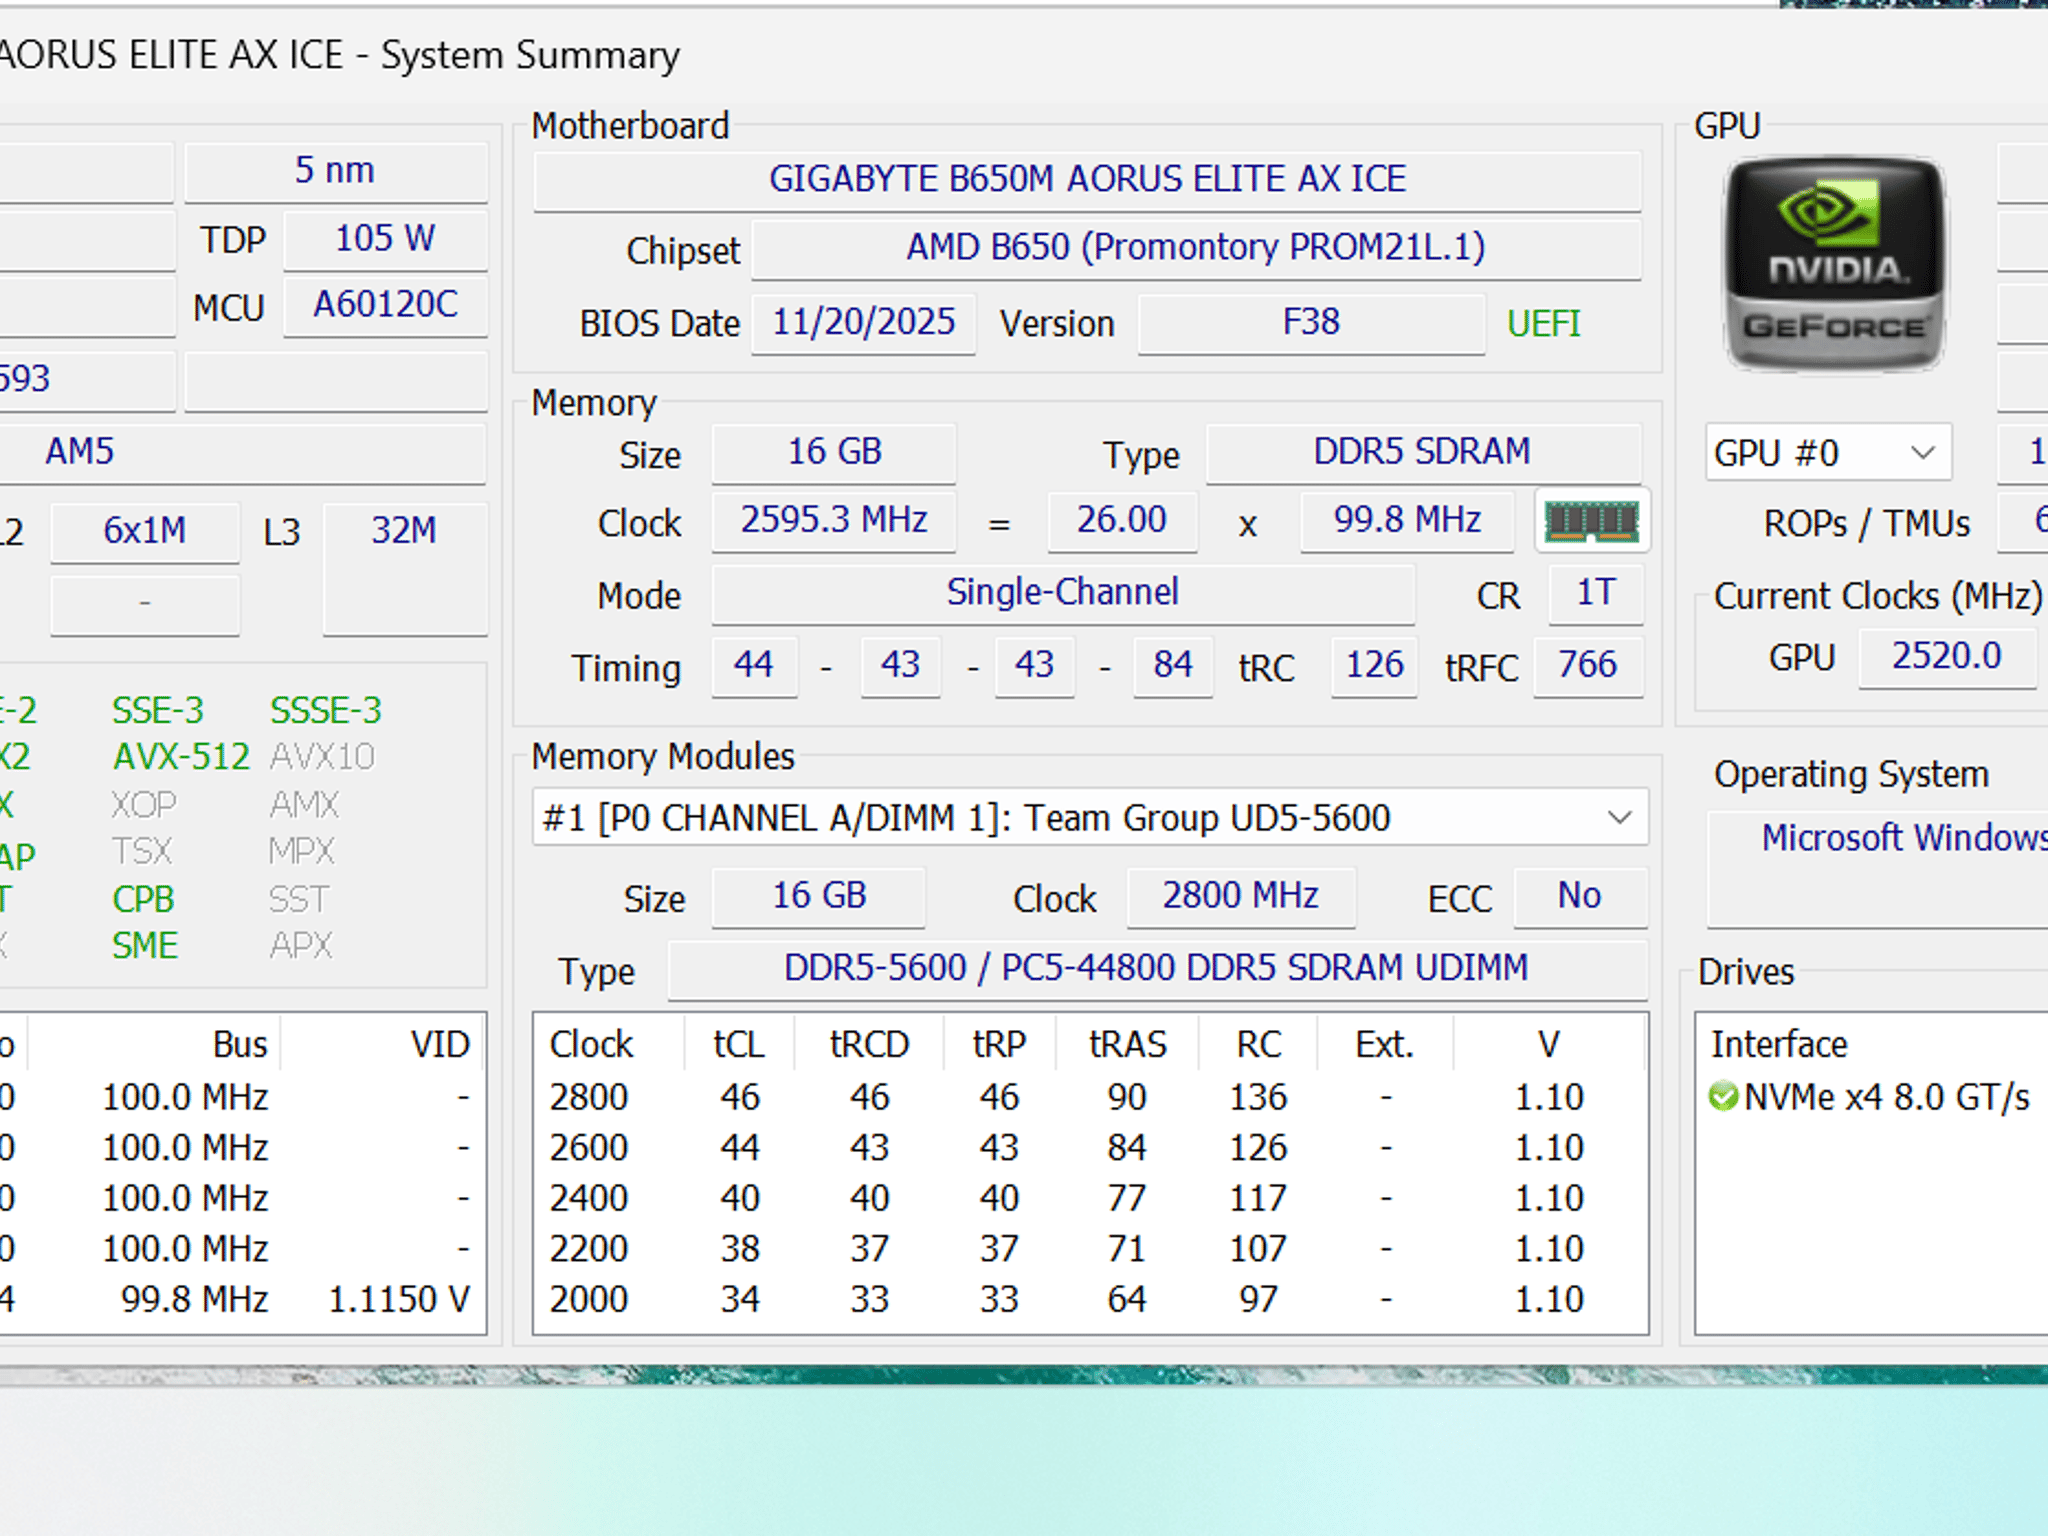Click the greyed AVX10 feature label
The height and width of the screenshot is (1536, 2048).
click(322, 757)
